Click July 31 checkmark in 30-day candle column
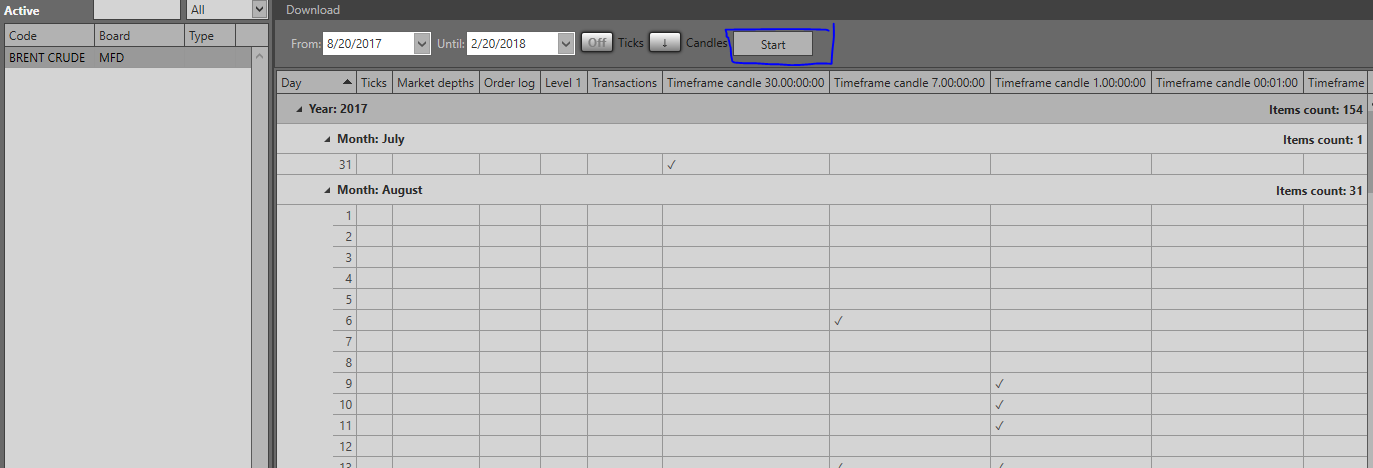1373x468 pixels. 671,165
